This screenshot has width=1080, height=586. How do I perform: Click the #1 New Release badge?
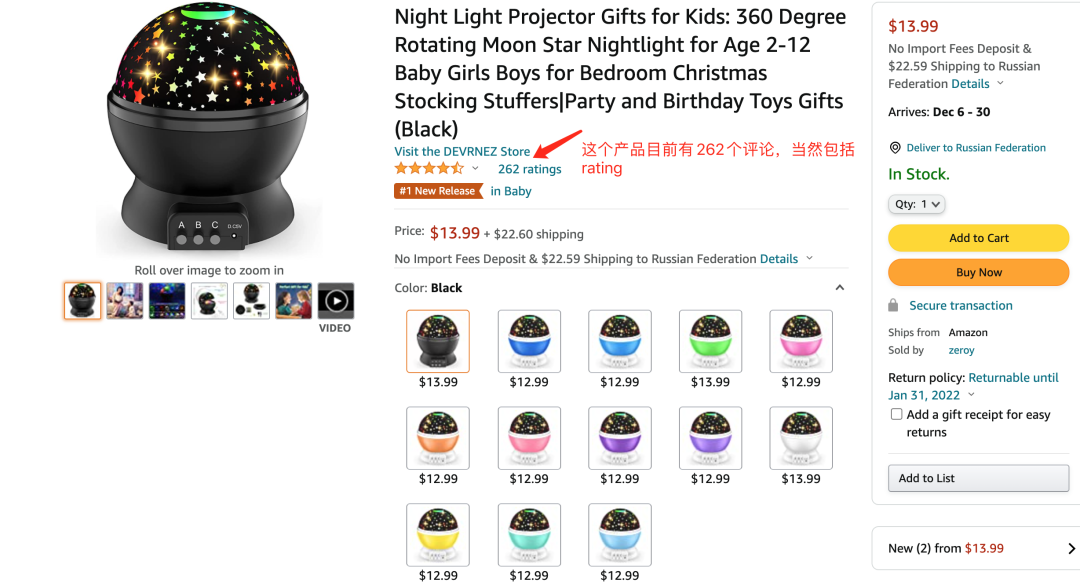coord(438,191)
